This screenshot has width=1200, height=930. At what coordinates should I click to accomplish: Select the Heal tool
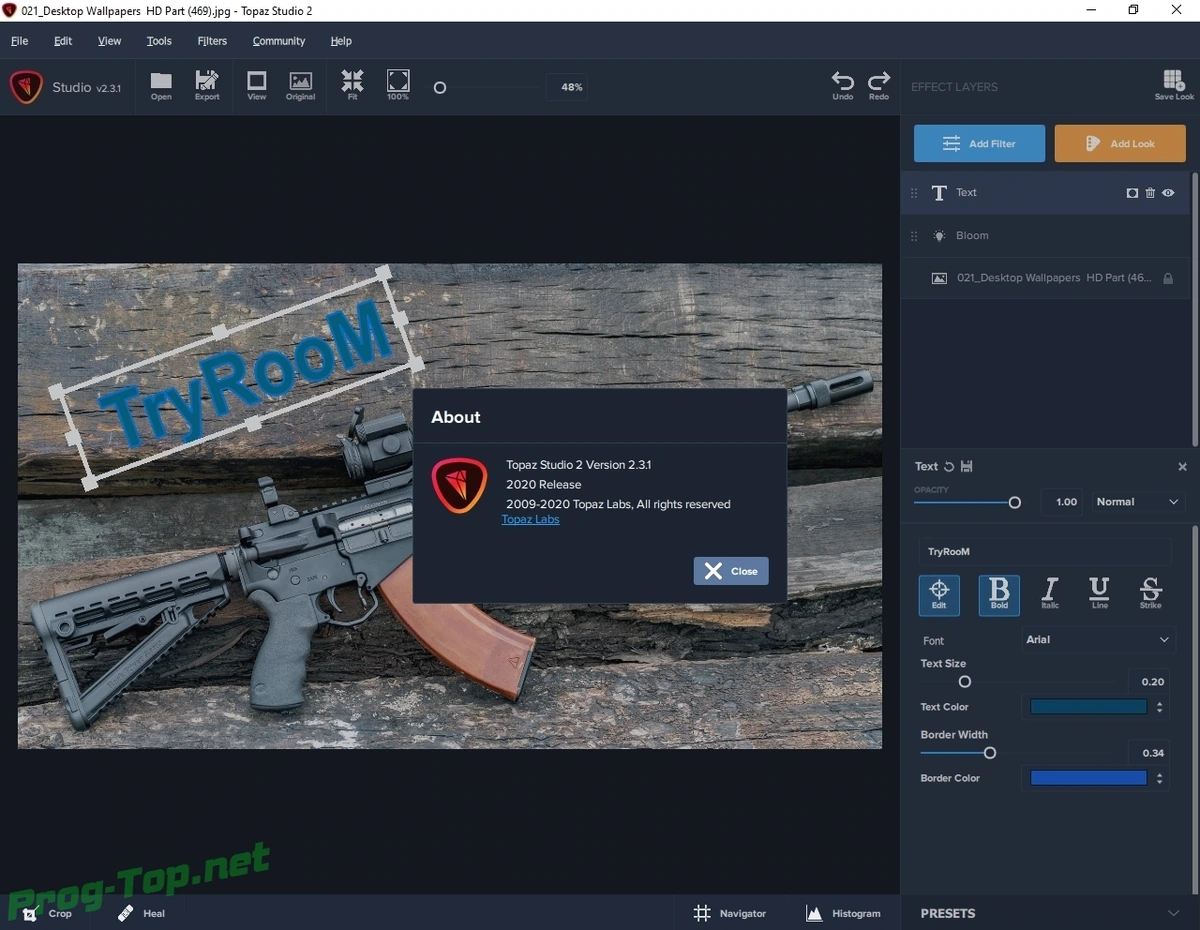141,913
